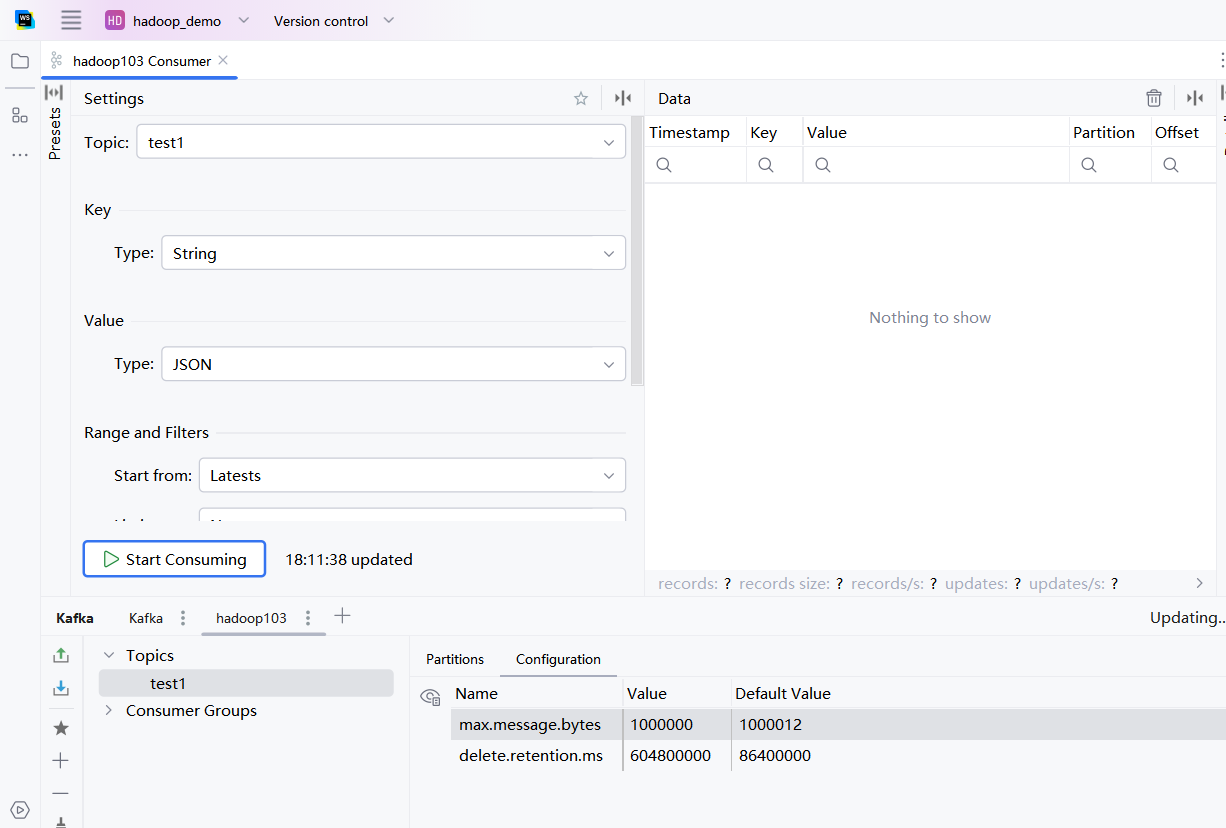
Task: Expand the Consumer Groups tree node
Action: [109, 710]
